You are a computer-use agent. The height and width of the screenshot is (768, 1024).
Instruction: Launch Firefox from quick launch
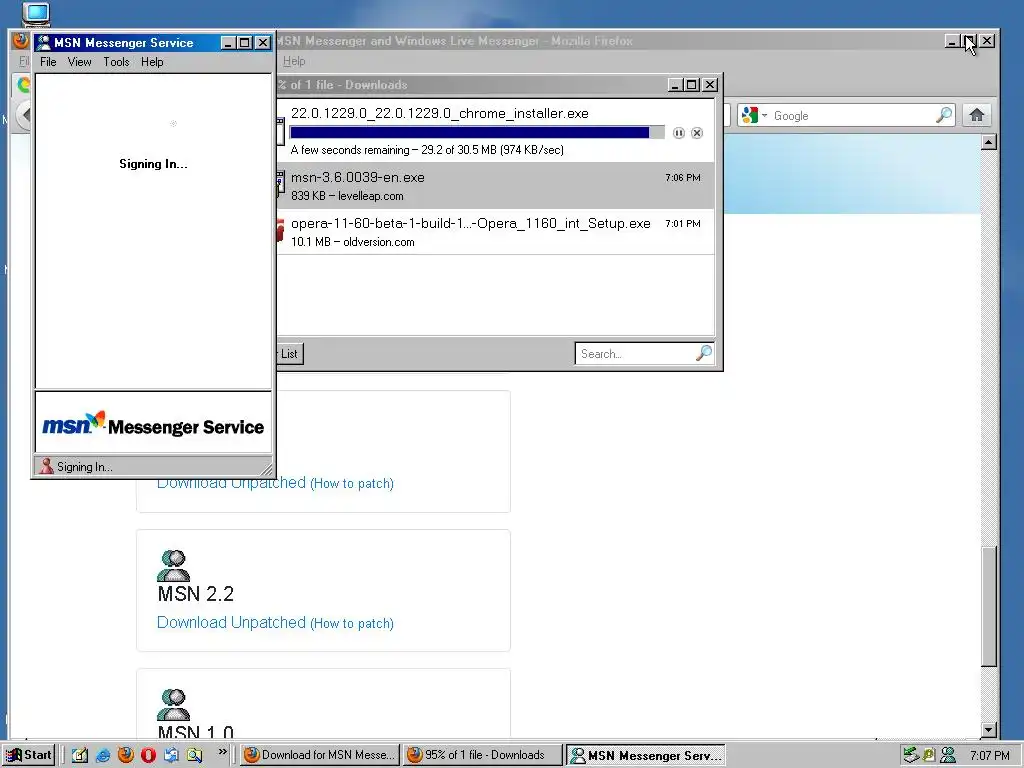(125, 755)
